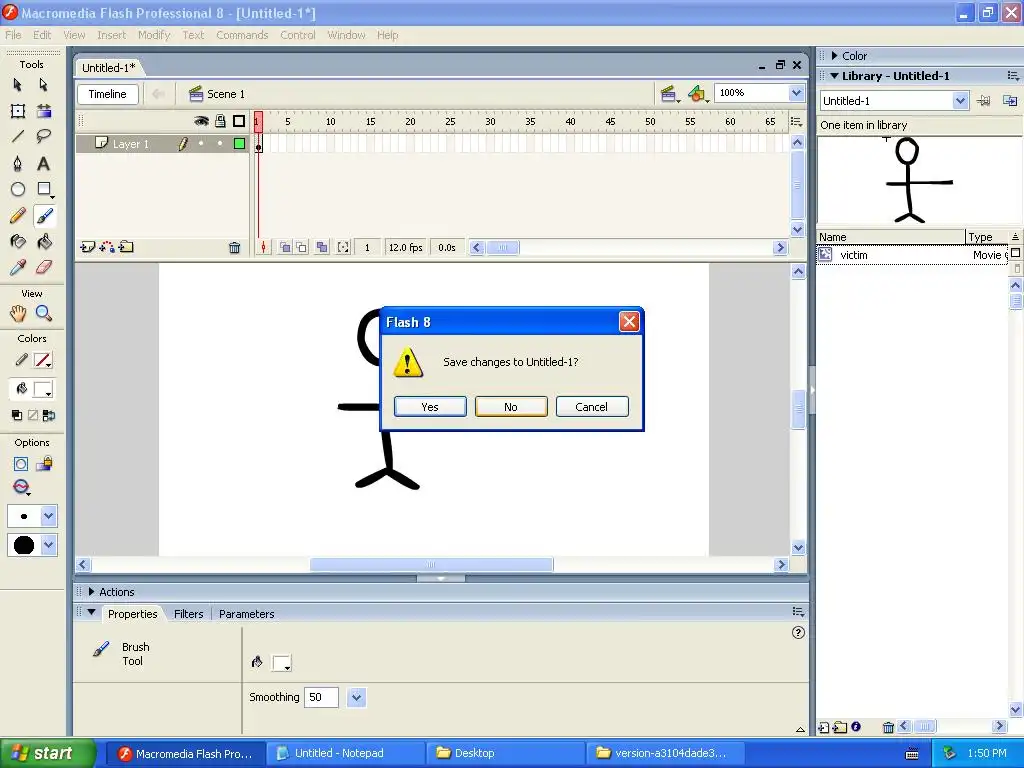
Task: Click fill color swatch in Tools
Action: pyautogui.click(x=43, y=389)
